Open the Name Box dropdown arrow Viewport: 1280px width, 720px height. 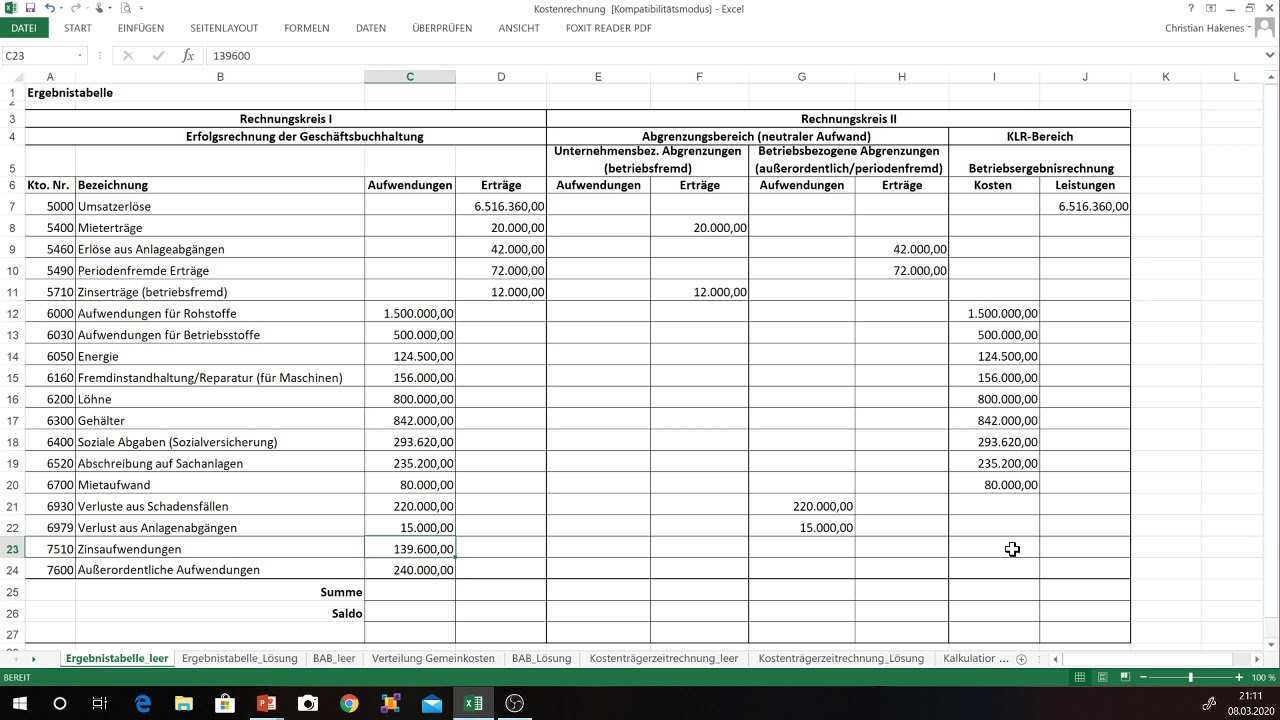pyautogui.click(x=80, y=56)
